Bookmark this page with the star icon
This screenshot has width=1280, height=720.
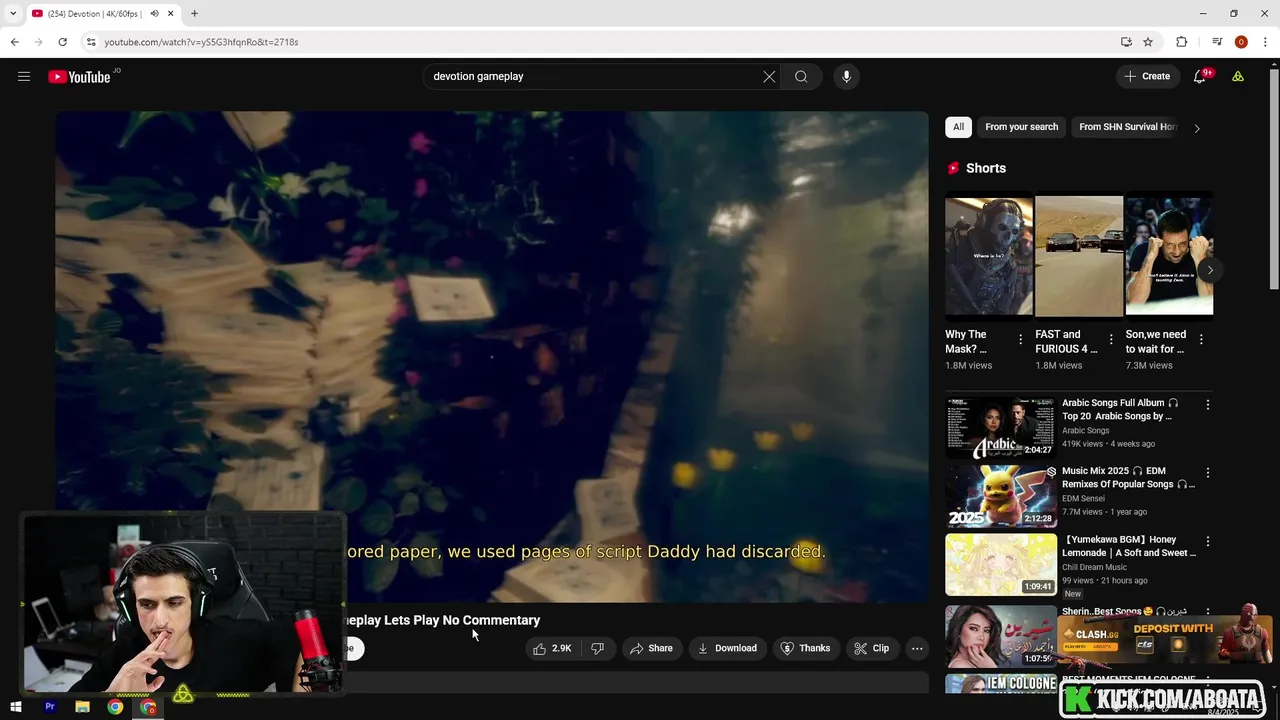[1148, 42]
